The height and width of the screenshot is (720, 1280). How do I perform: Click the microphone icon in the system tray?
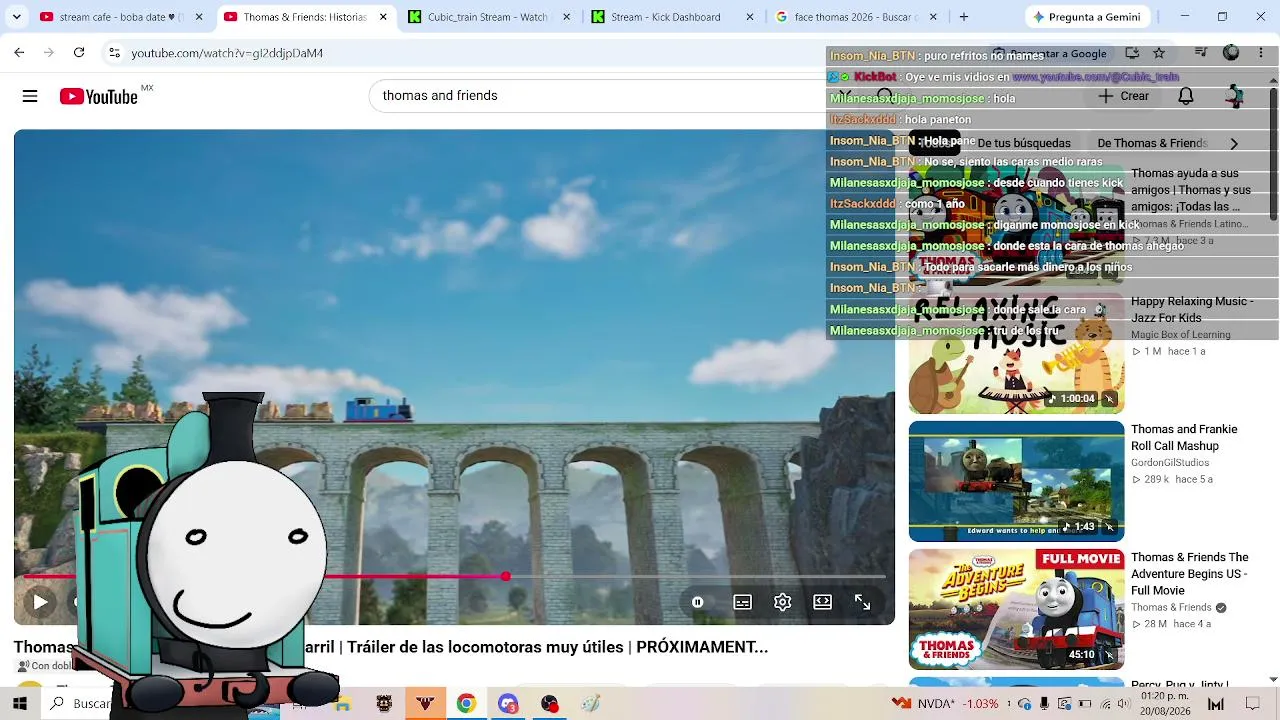(1044, 703)
